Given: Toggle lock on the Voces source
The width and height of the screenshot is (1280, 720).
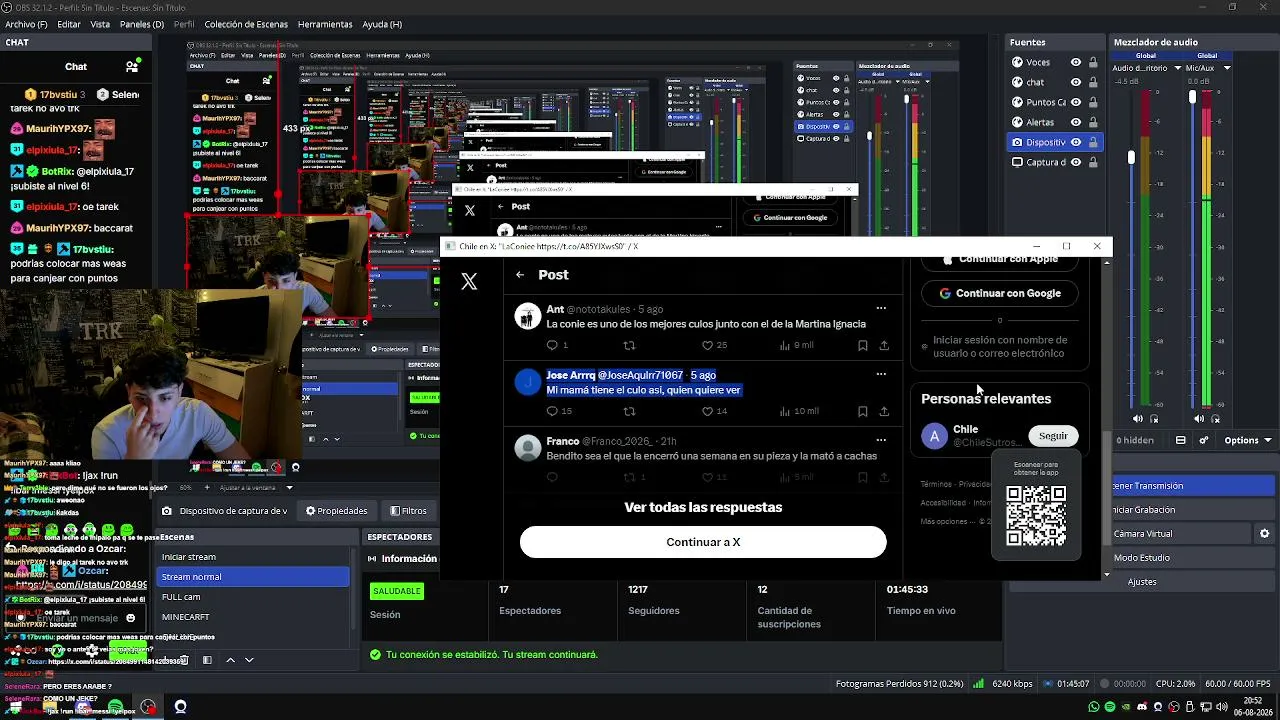Looking at the screenshot, I should pyautogui.click(x=1092, y=62).
